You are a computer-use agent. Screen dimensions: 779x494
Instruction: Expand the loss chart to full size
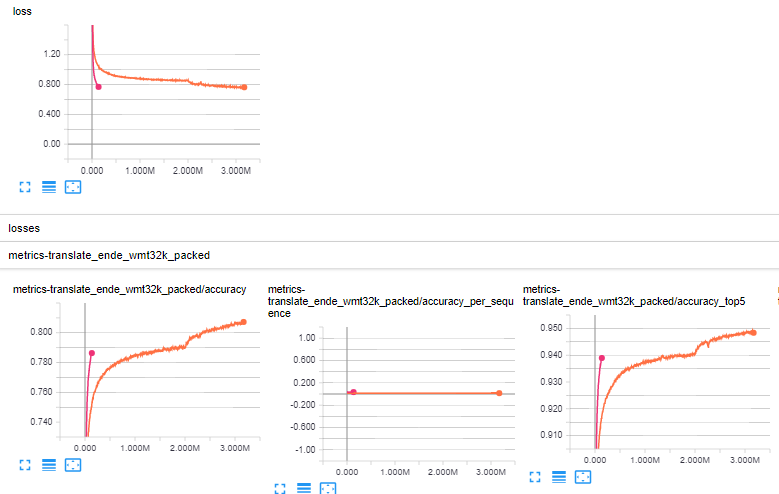(x=25, y=187)
